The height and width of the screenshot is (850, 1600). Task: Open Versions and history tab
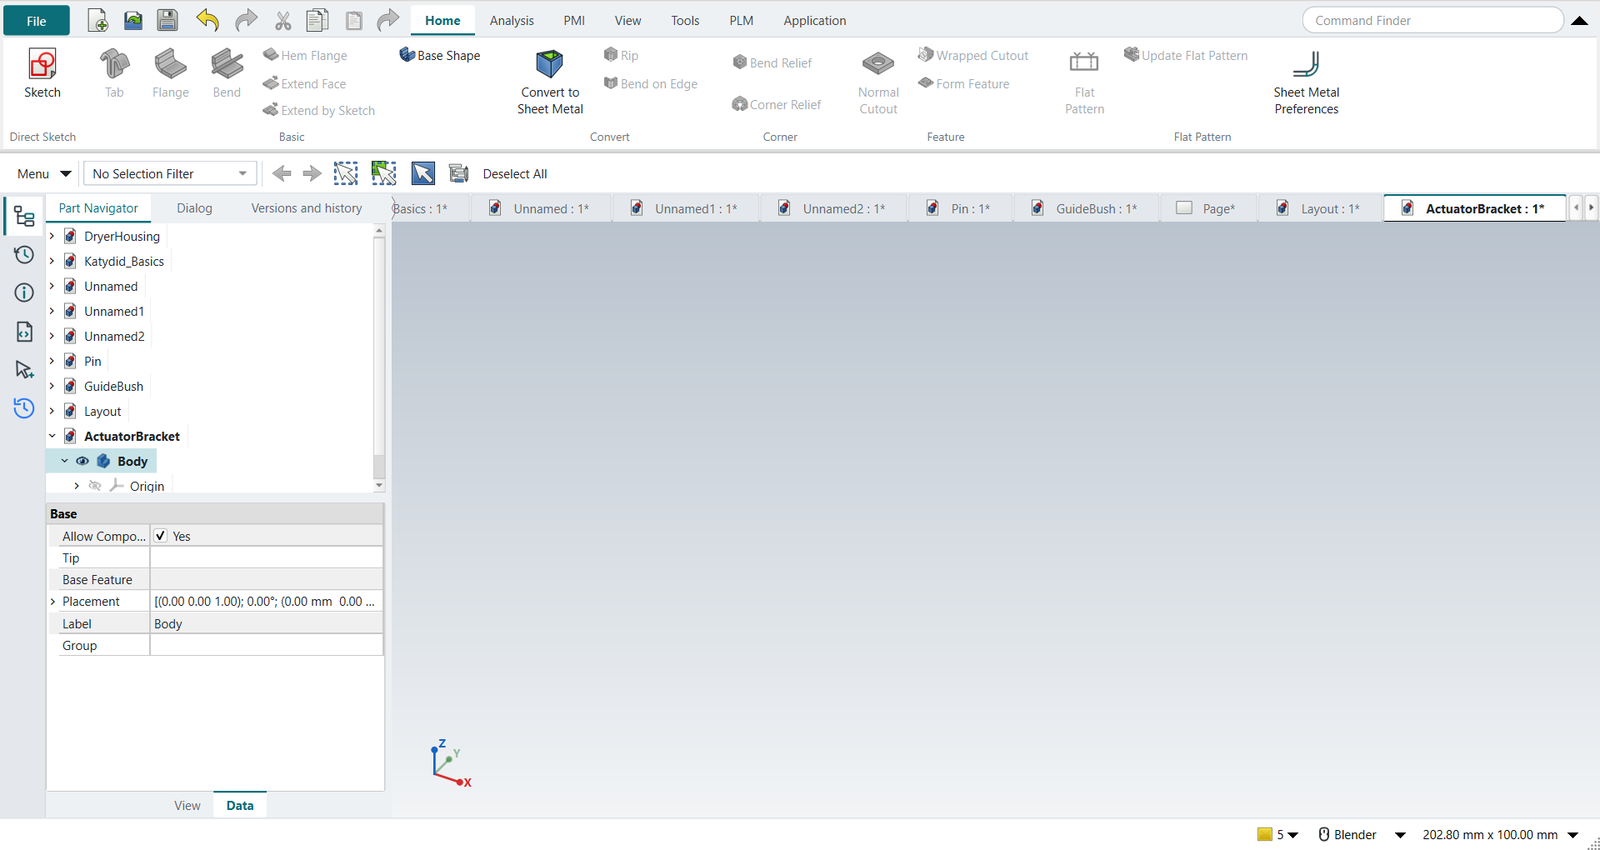click(x=306, y=208)
